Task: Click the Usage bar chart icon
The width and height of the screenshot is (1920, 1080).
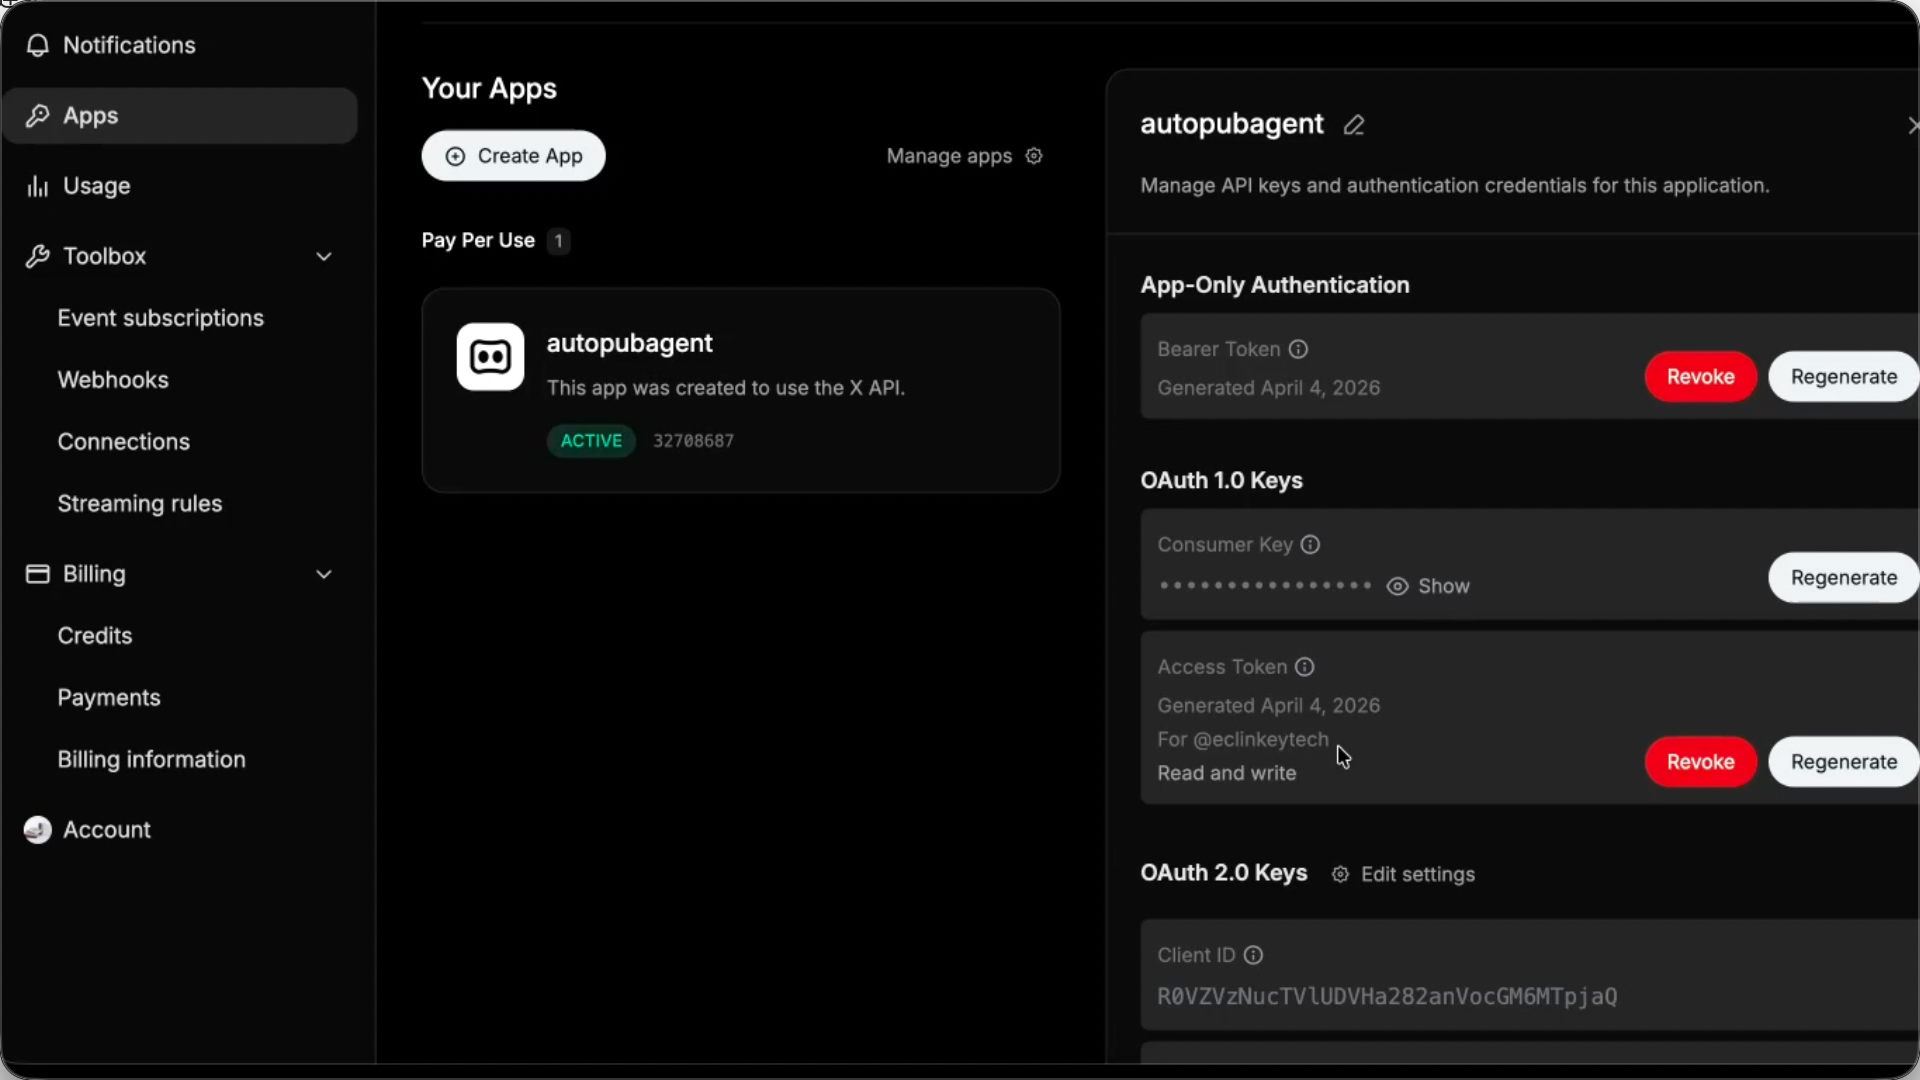Action: 38,186
